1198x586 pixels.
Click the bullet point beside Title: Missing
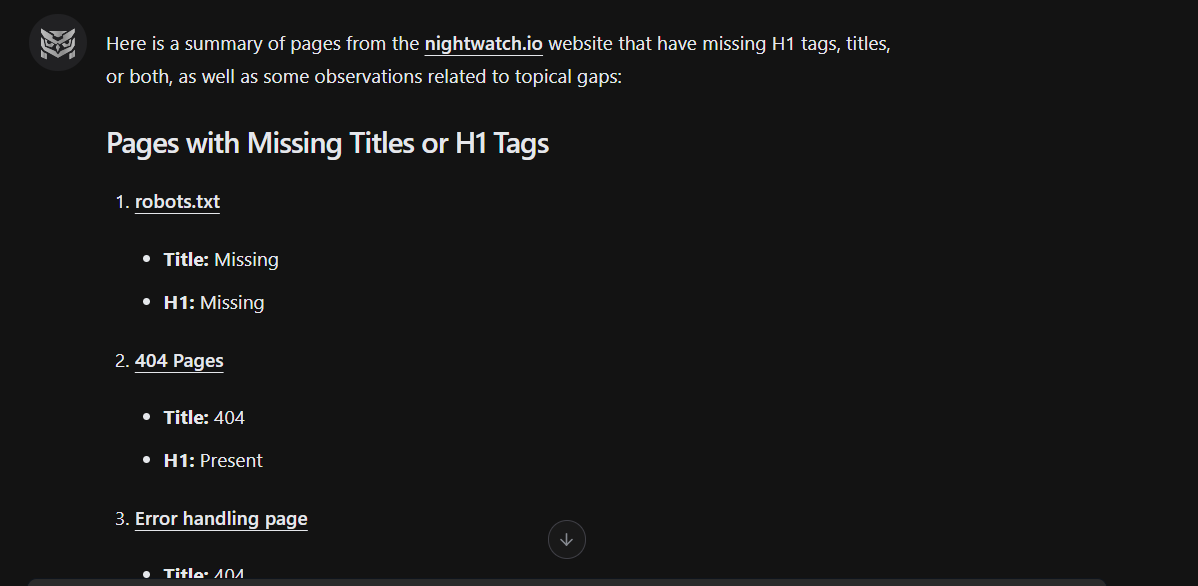(147, 260)
